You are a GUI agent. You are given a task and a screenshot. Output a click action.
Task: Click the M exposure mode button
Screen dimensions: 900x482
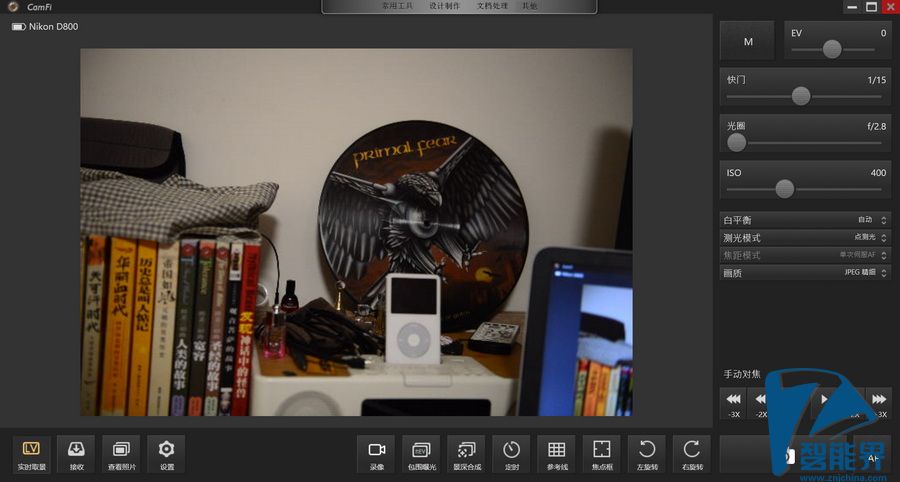pyautogui.click(x=747, y=41)
